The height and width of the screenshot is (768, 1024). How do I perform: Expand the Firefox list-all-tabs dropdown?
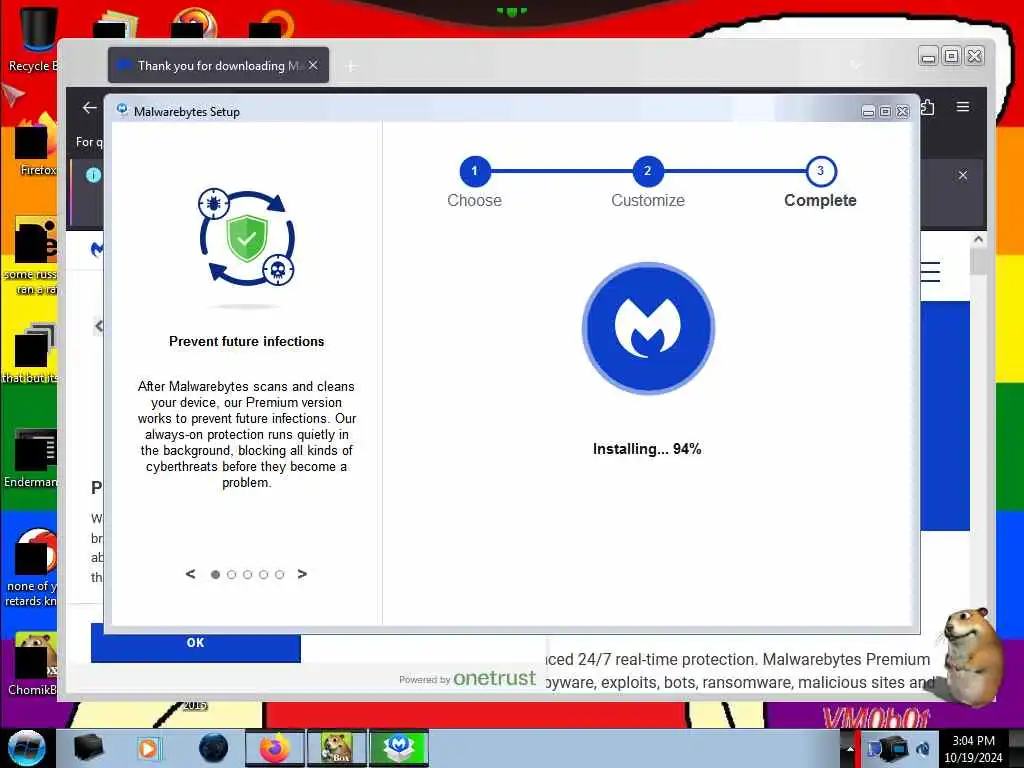pyautogui.click(x=856, y=65)
